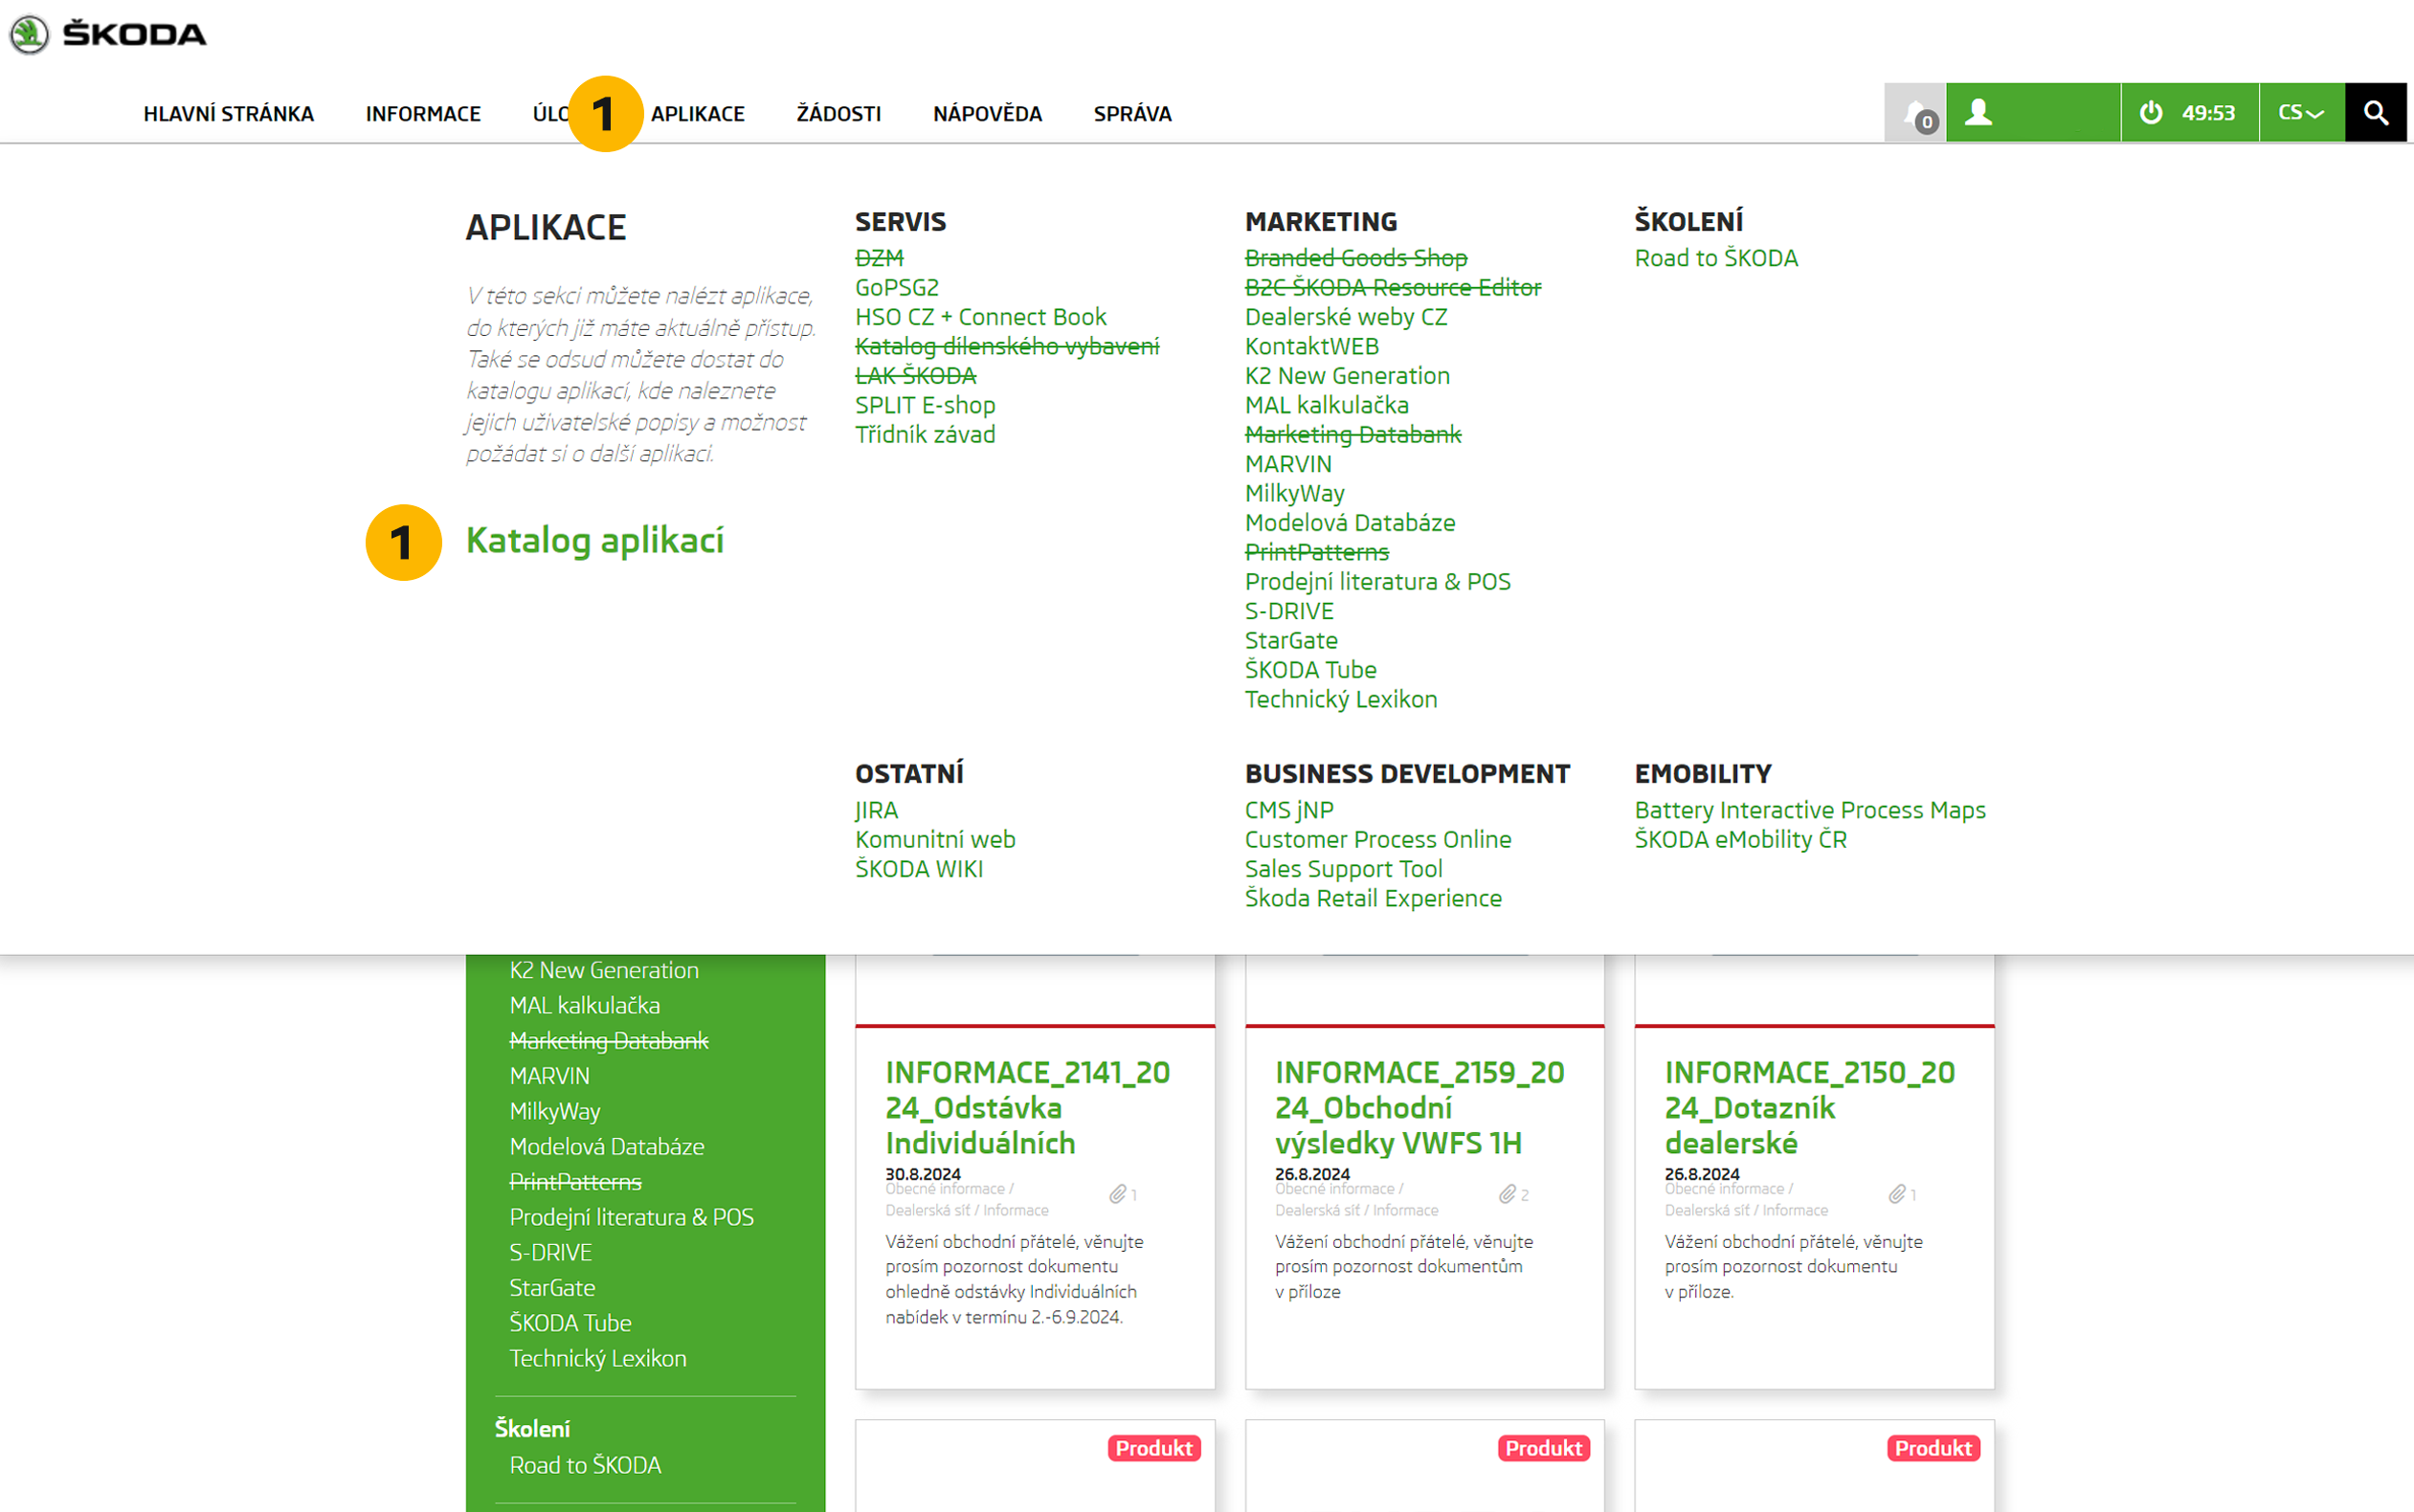Select Road to ŠKODA in green sidebar

click(x=585, y=1466)
